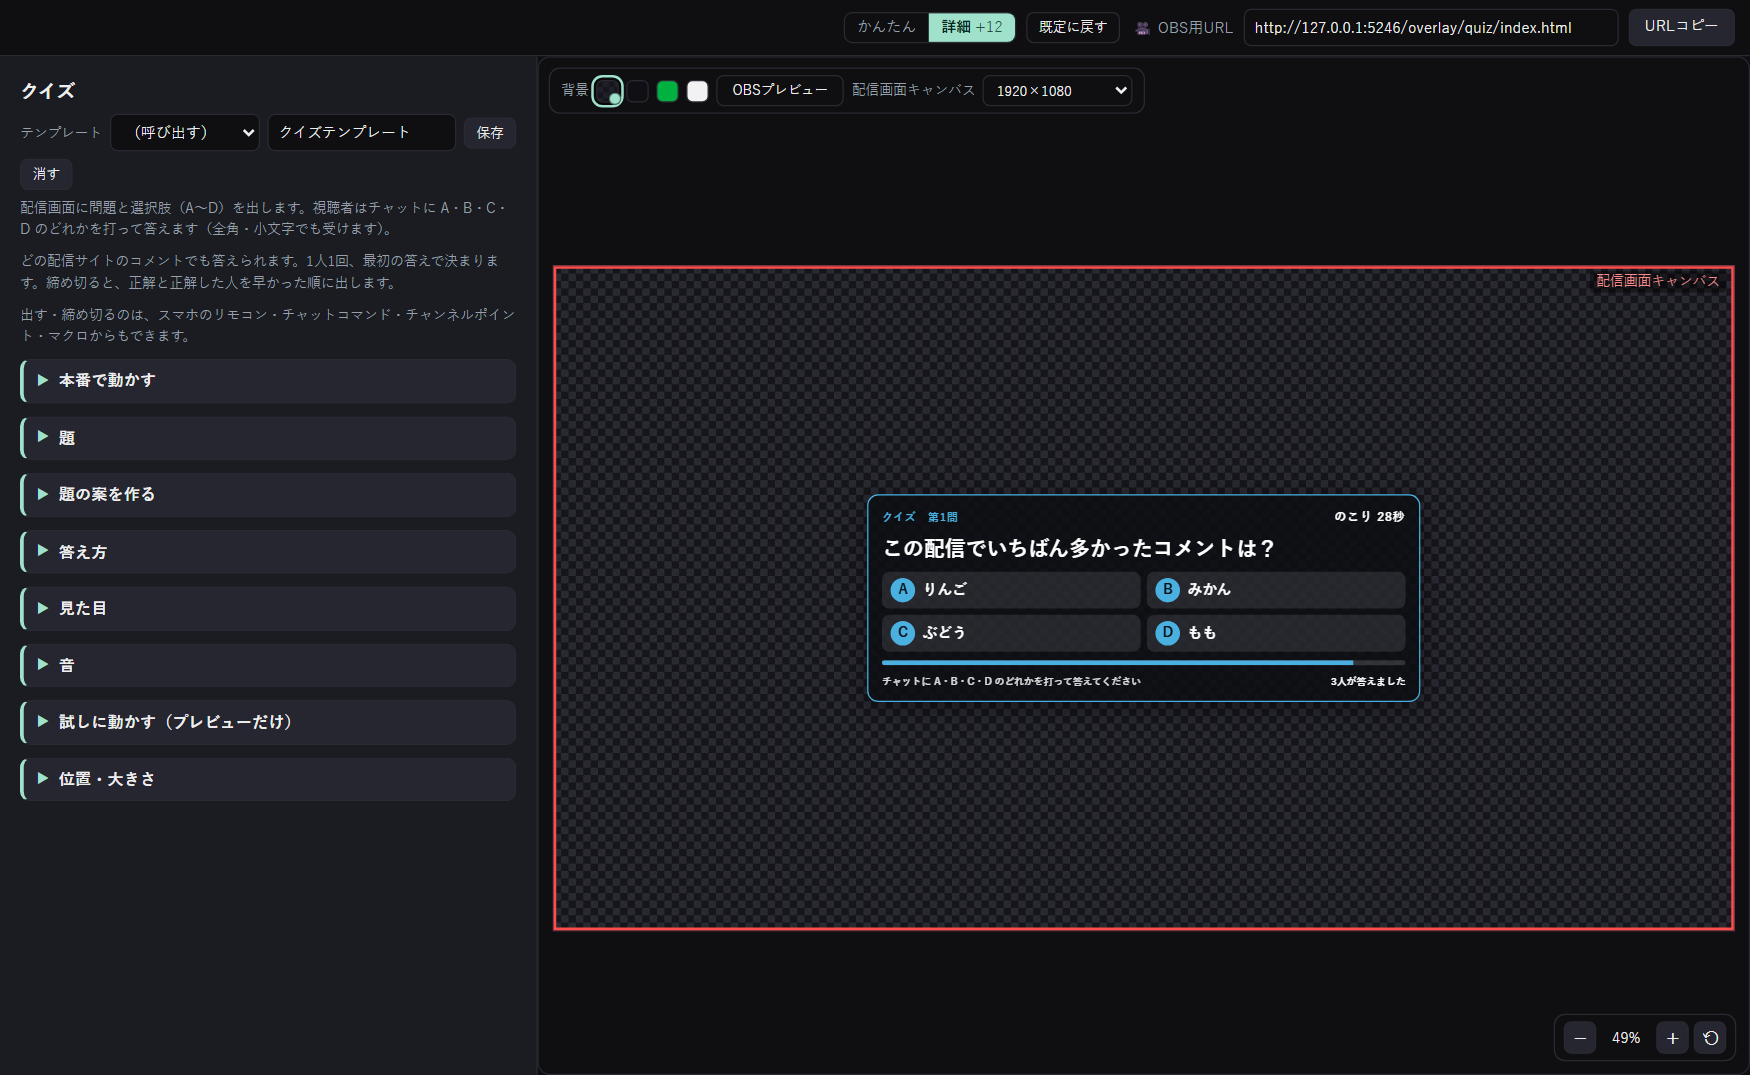Switch to 詳細 +12 mode

point(972,27)
